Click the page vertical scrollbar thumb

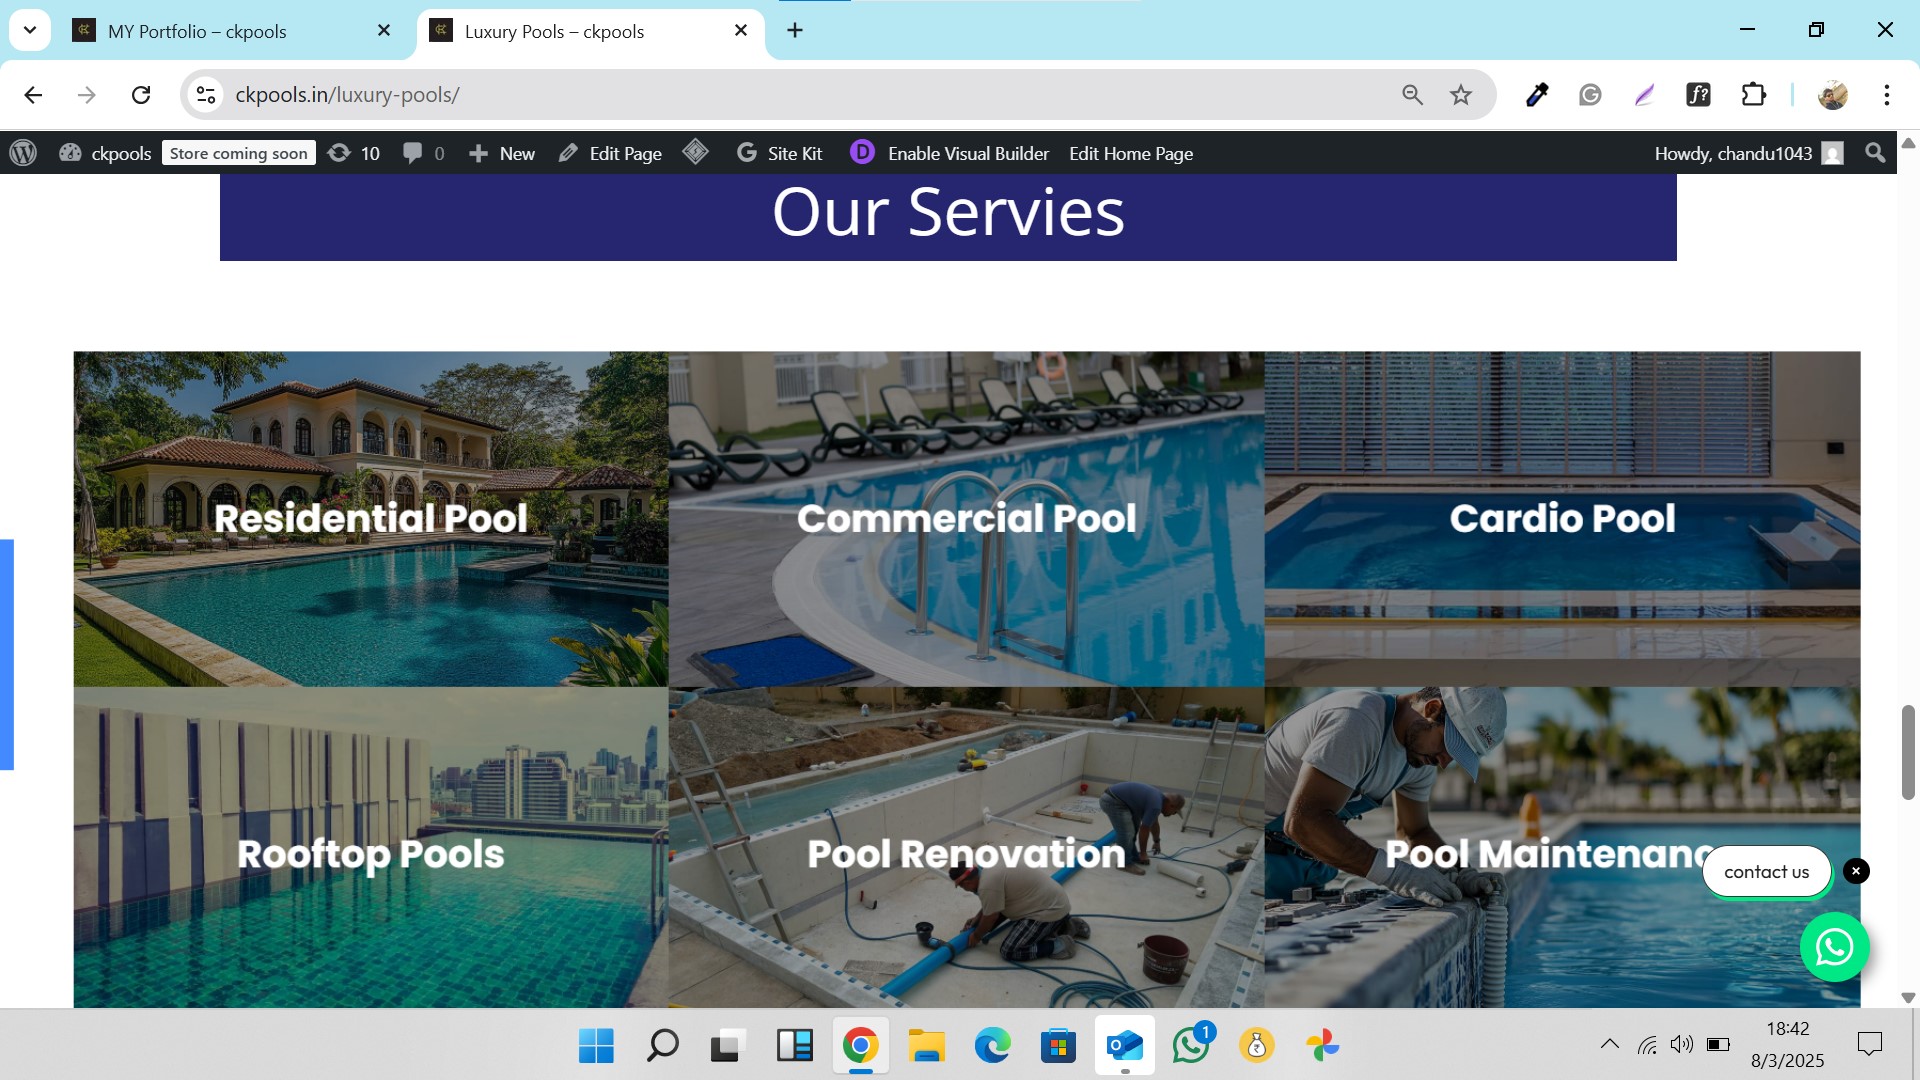(1908, 752)
